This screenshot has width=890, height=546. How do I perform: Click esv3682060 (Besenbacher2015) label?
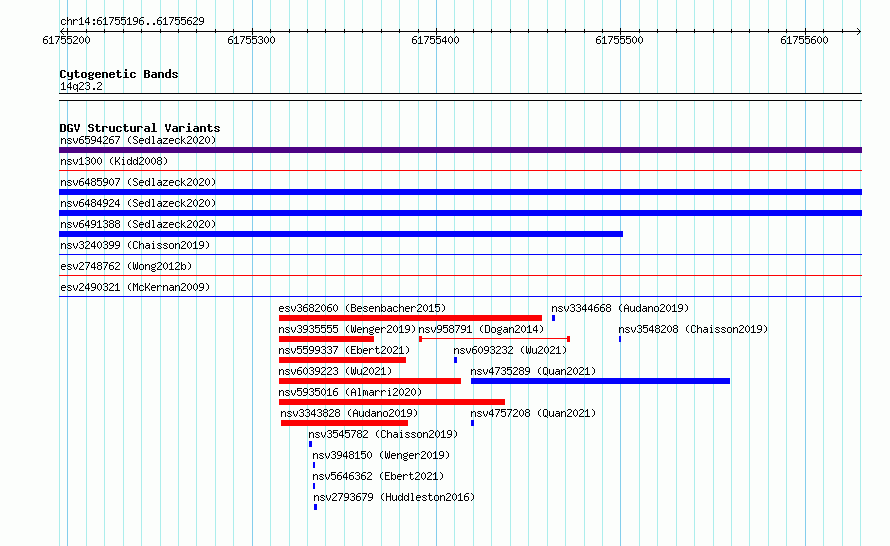point(362,308)
